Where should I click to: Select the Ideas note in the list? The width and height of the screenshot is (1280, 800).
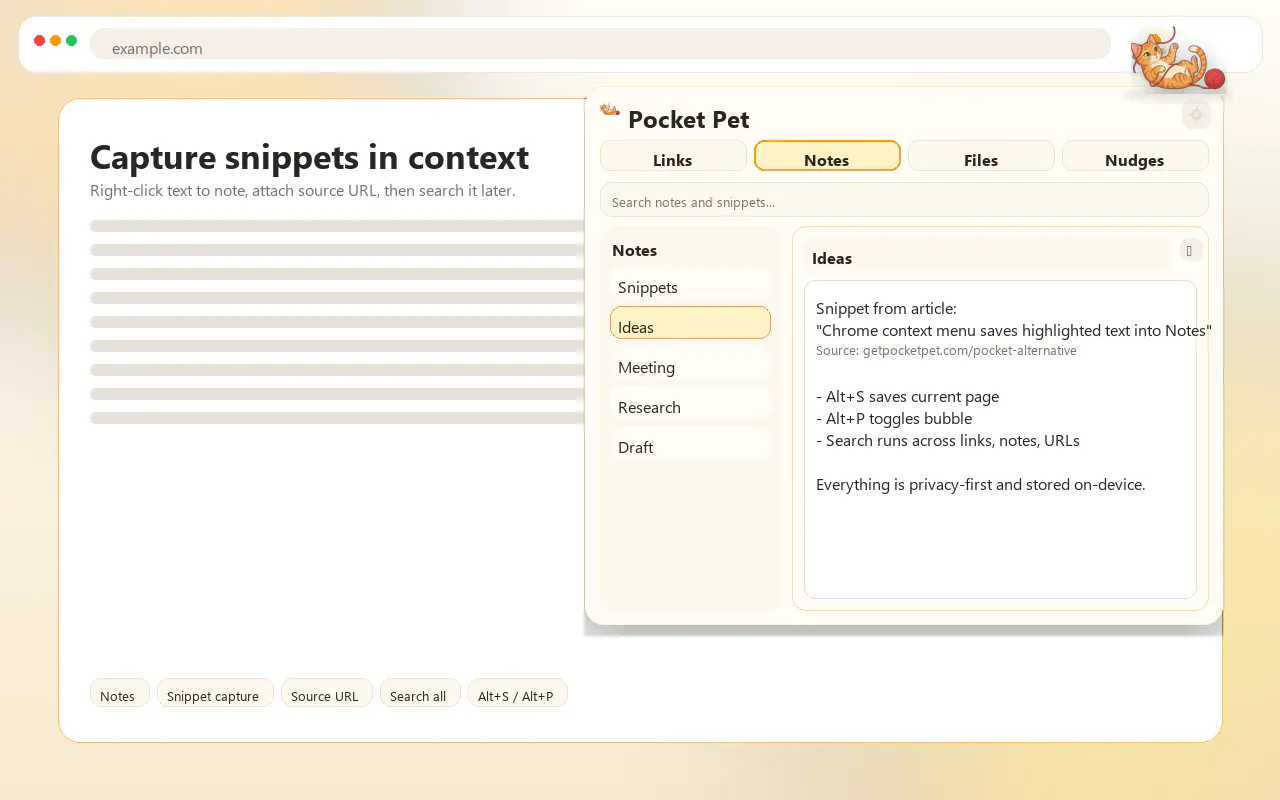point(690,323)
